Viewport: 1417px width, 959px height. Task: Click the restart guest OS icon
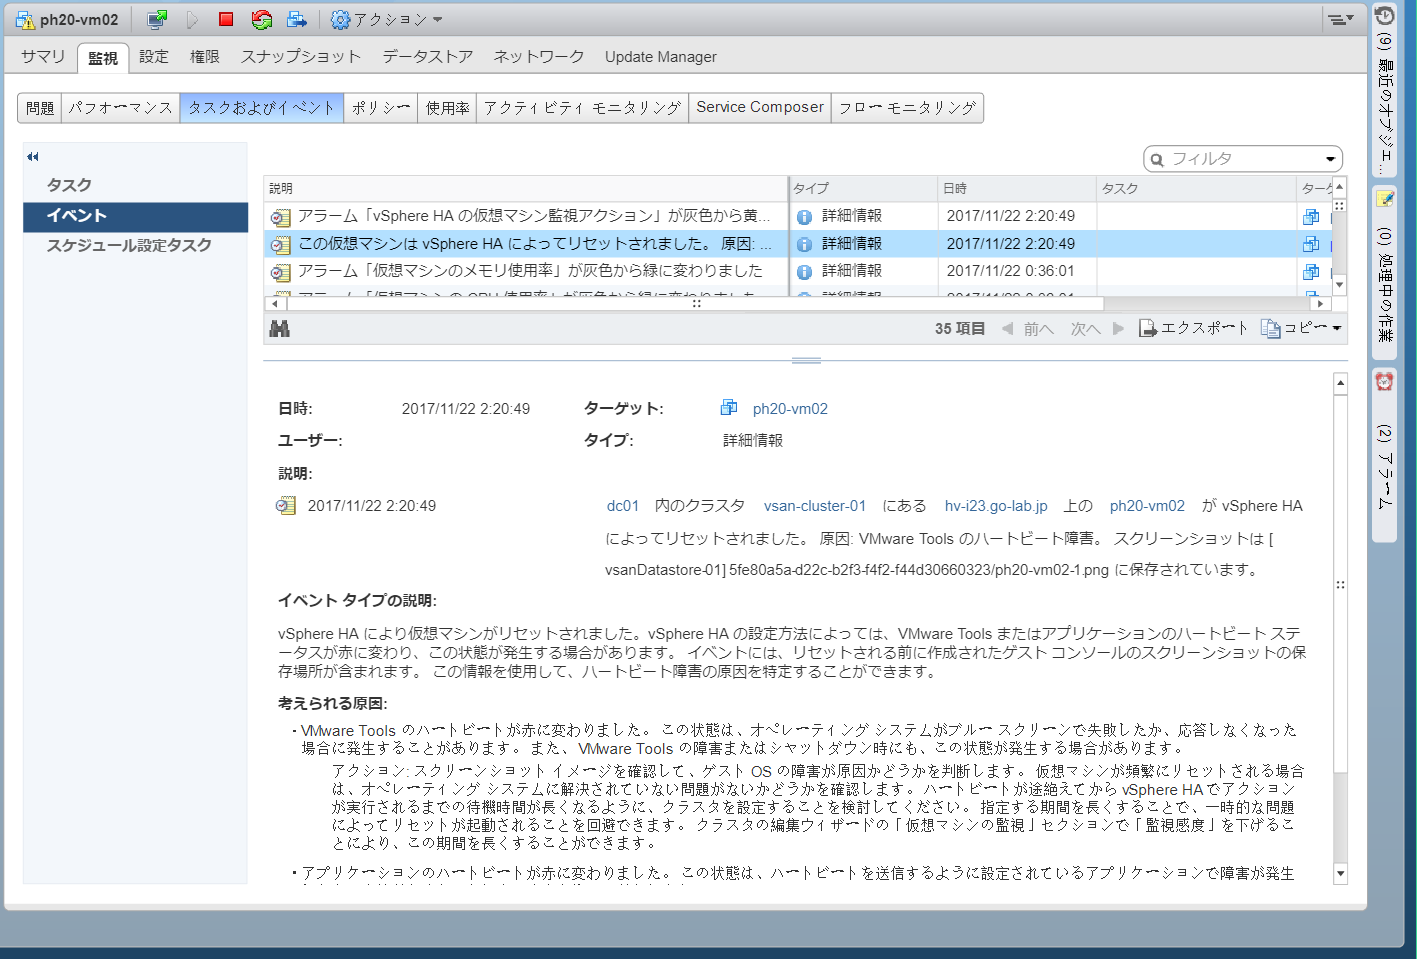(262, 20)
